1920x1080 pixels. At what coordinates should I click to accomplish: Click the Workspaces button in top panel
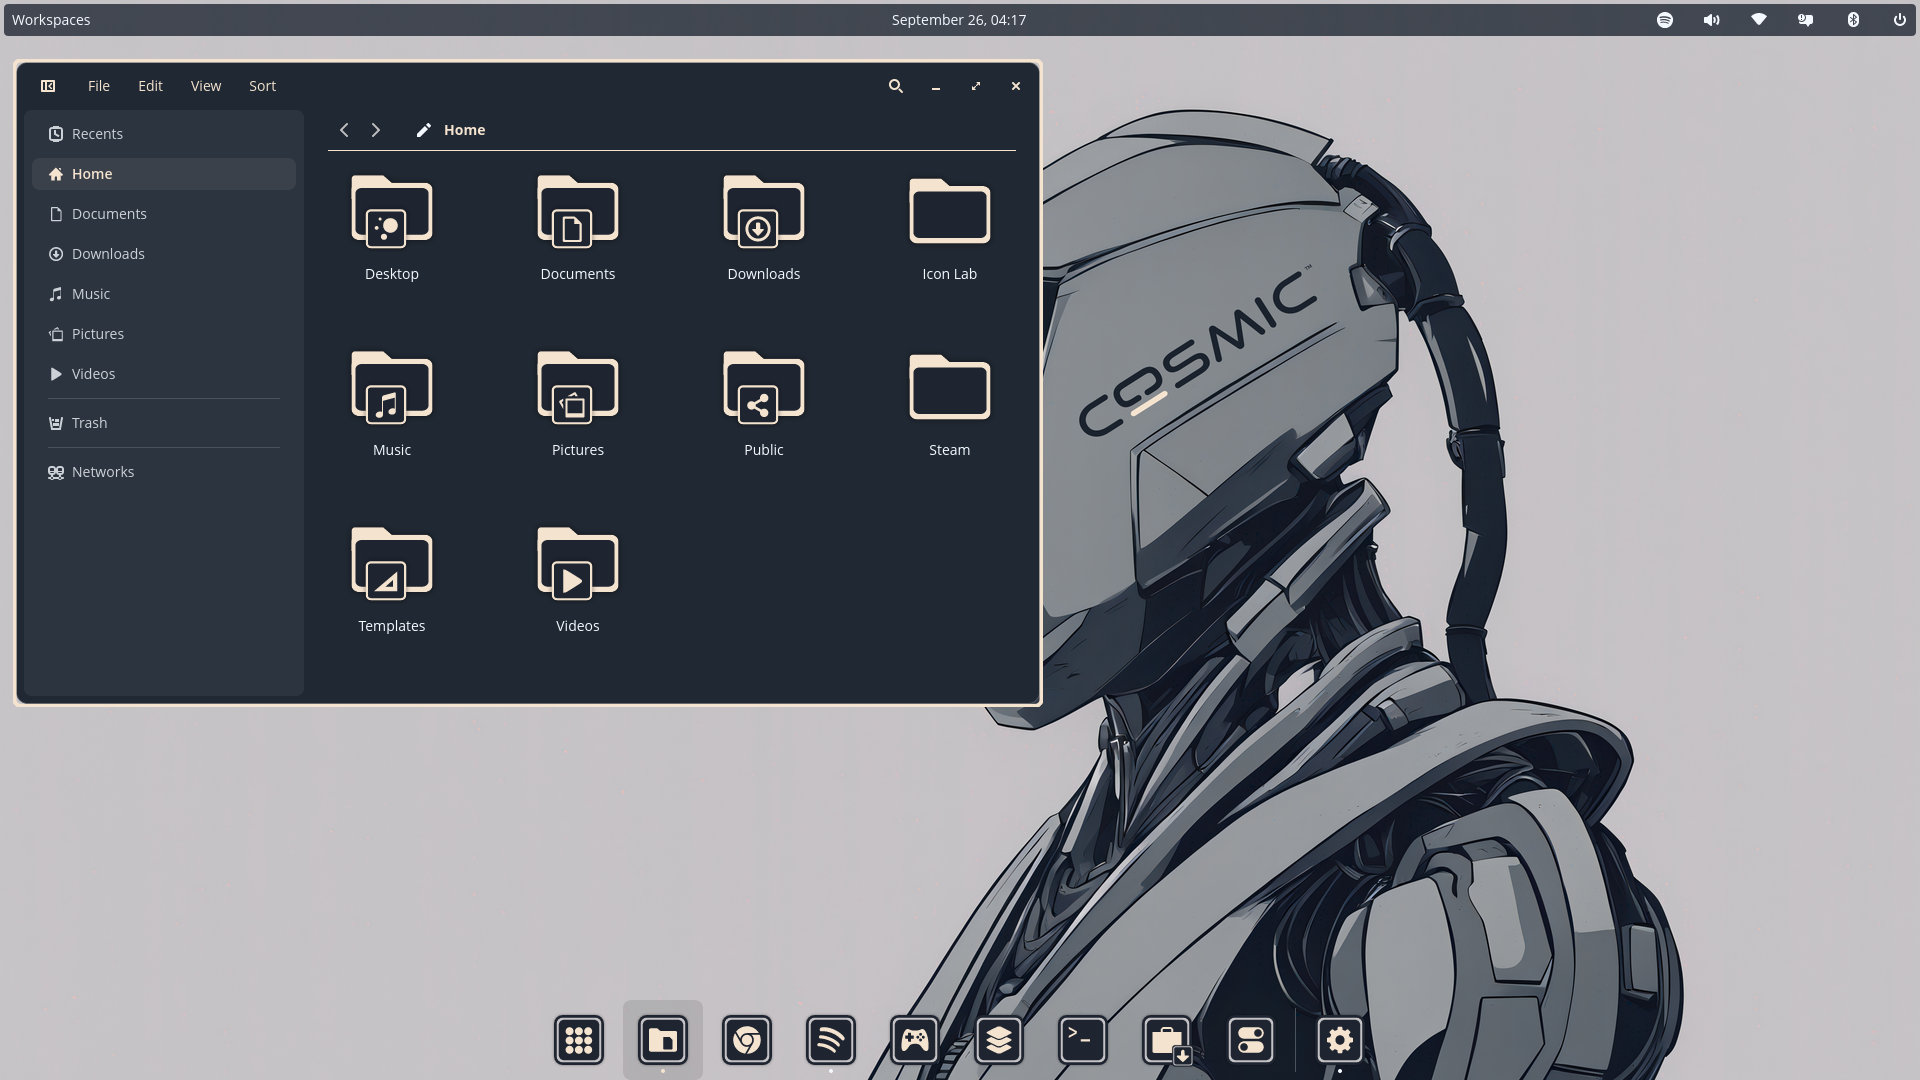tap(51, 20)
